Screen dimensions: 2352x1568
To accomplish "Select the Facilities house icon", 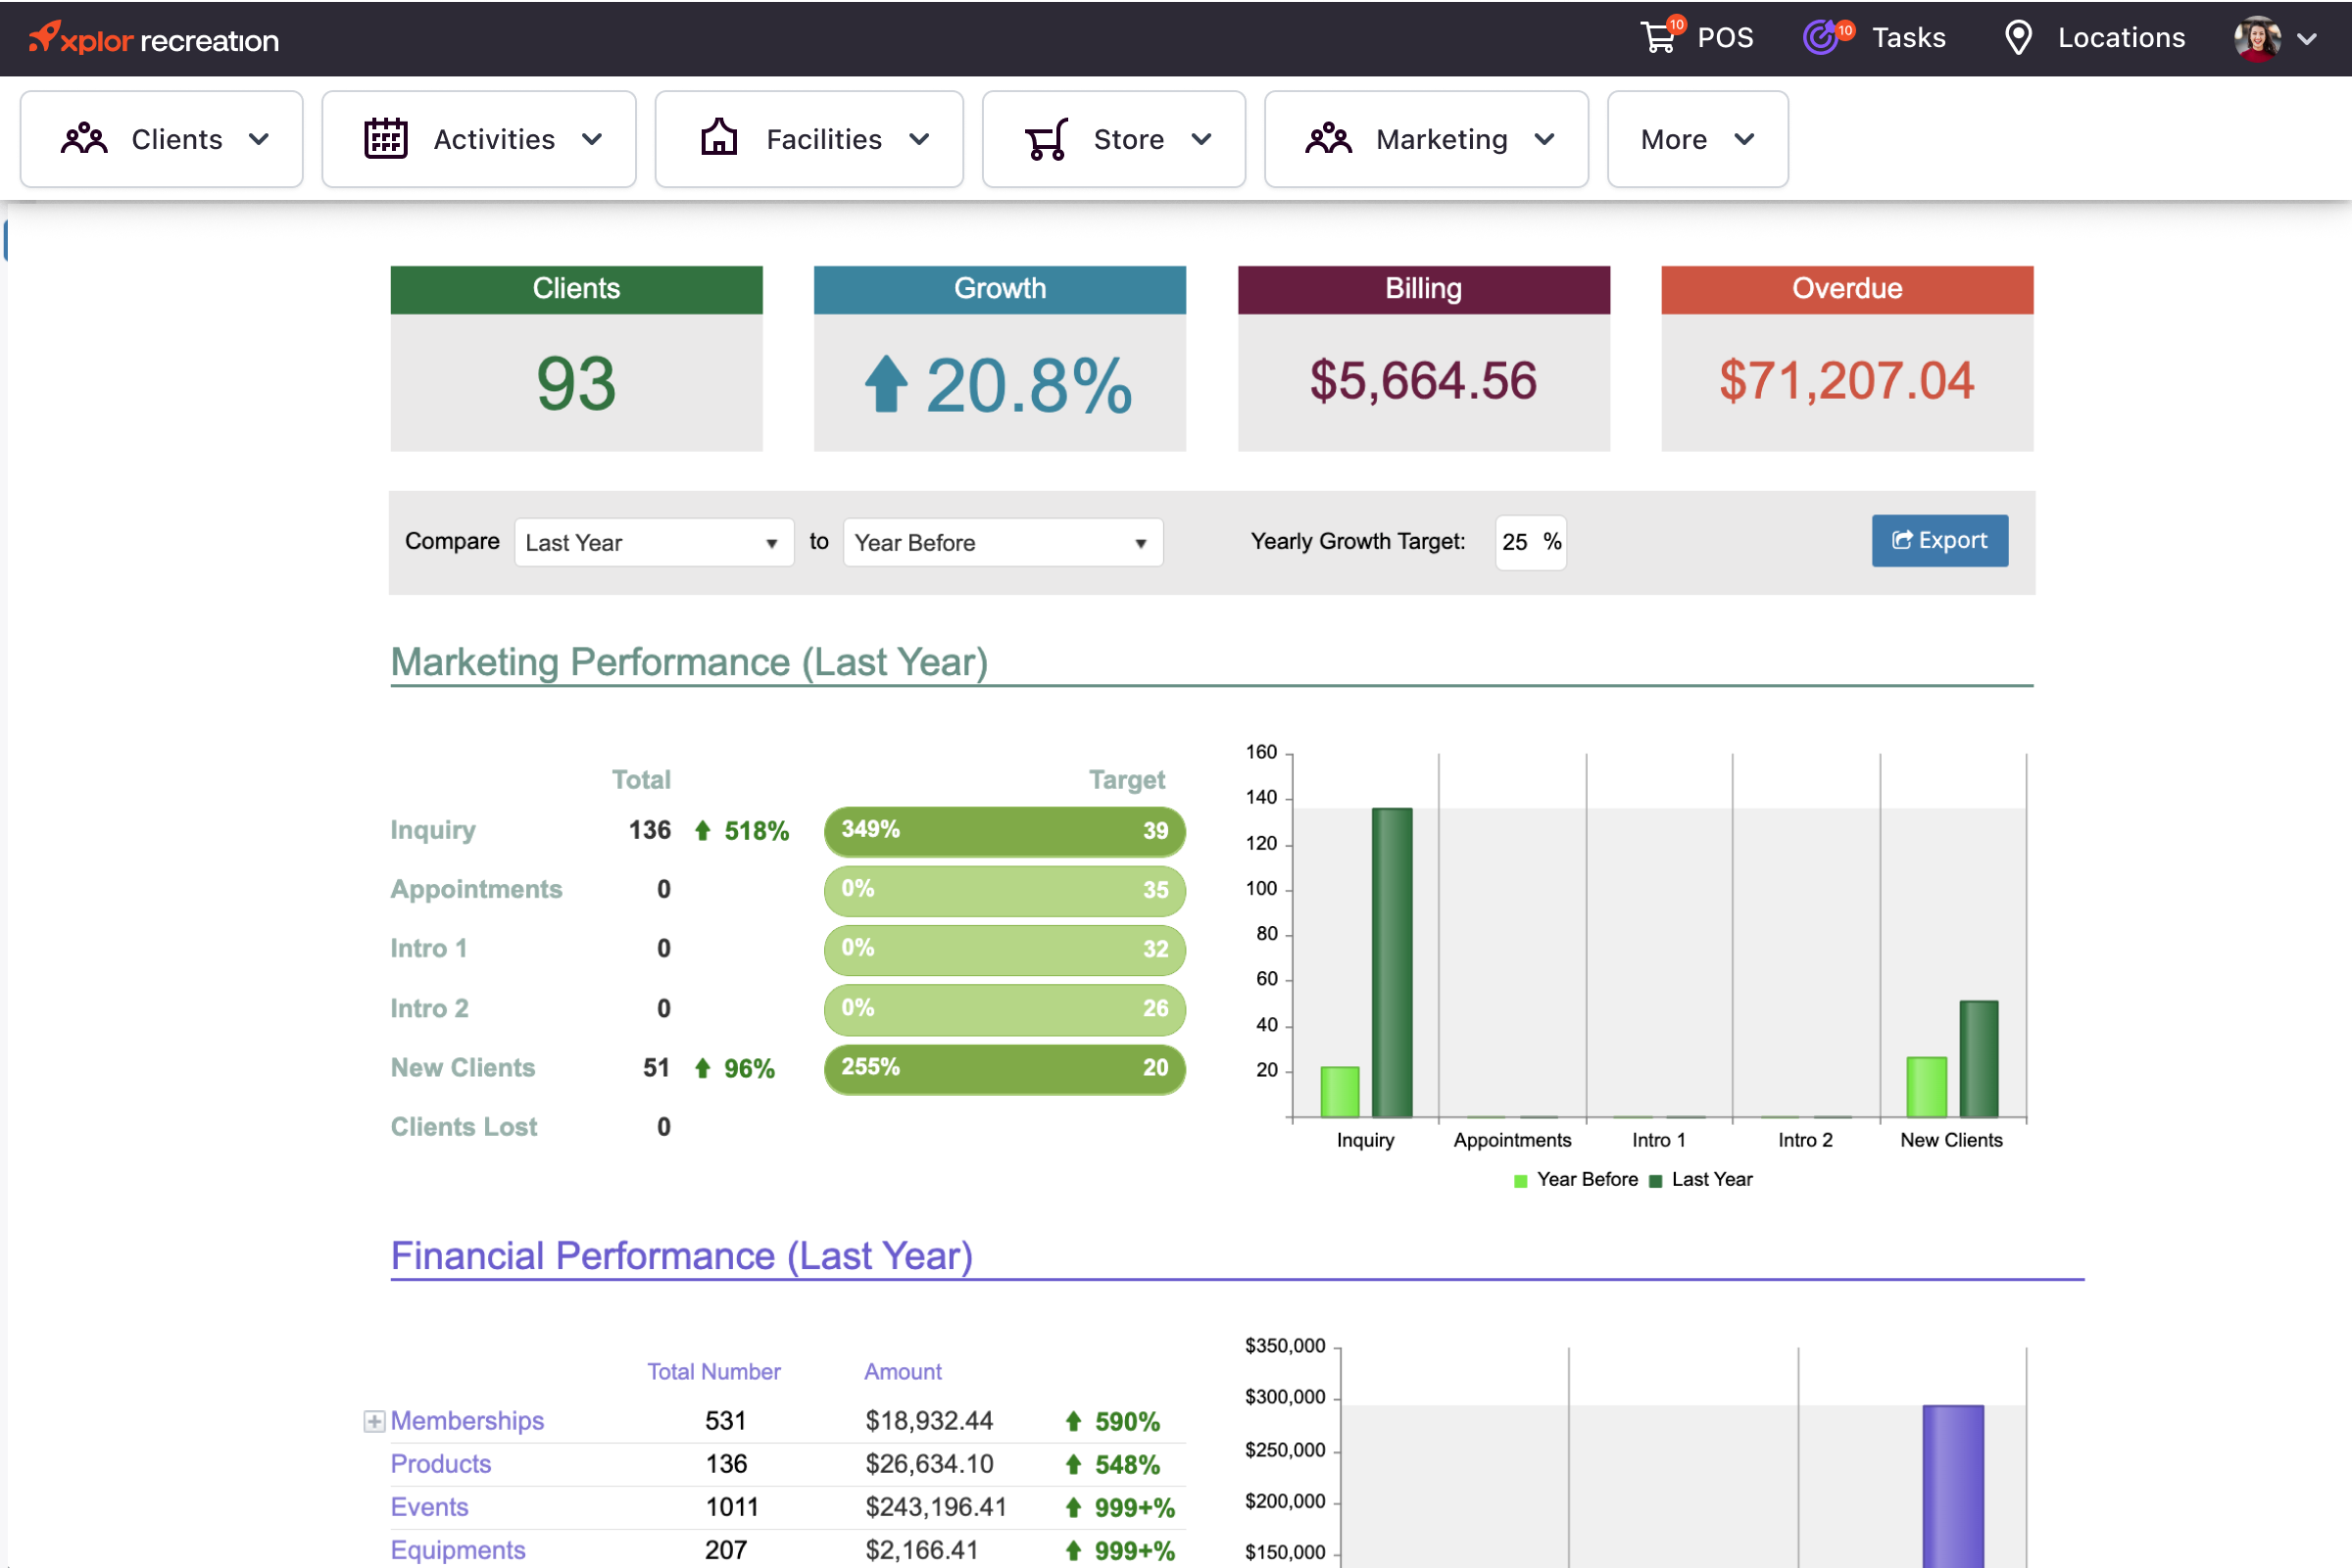I will (x=718, y=139).
